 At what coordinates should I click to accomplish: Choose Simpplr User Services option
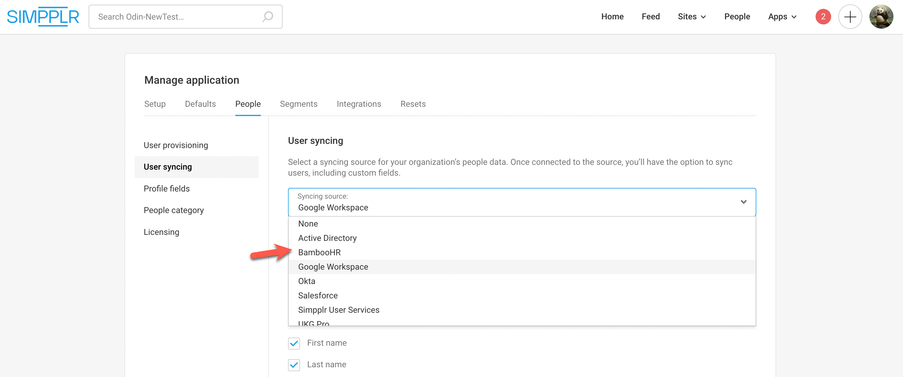tap(522, 310)
